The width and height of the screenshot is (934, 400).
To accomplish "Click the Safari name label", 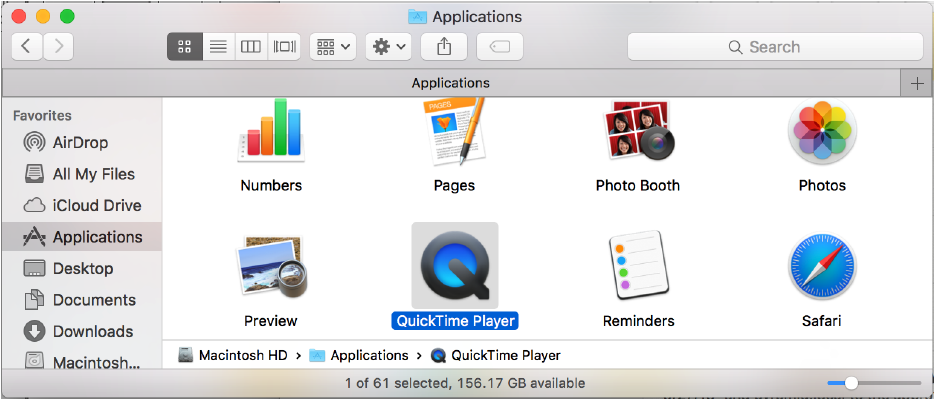I will coord(822,321).
